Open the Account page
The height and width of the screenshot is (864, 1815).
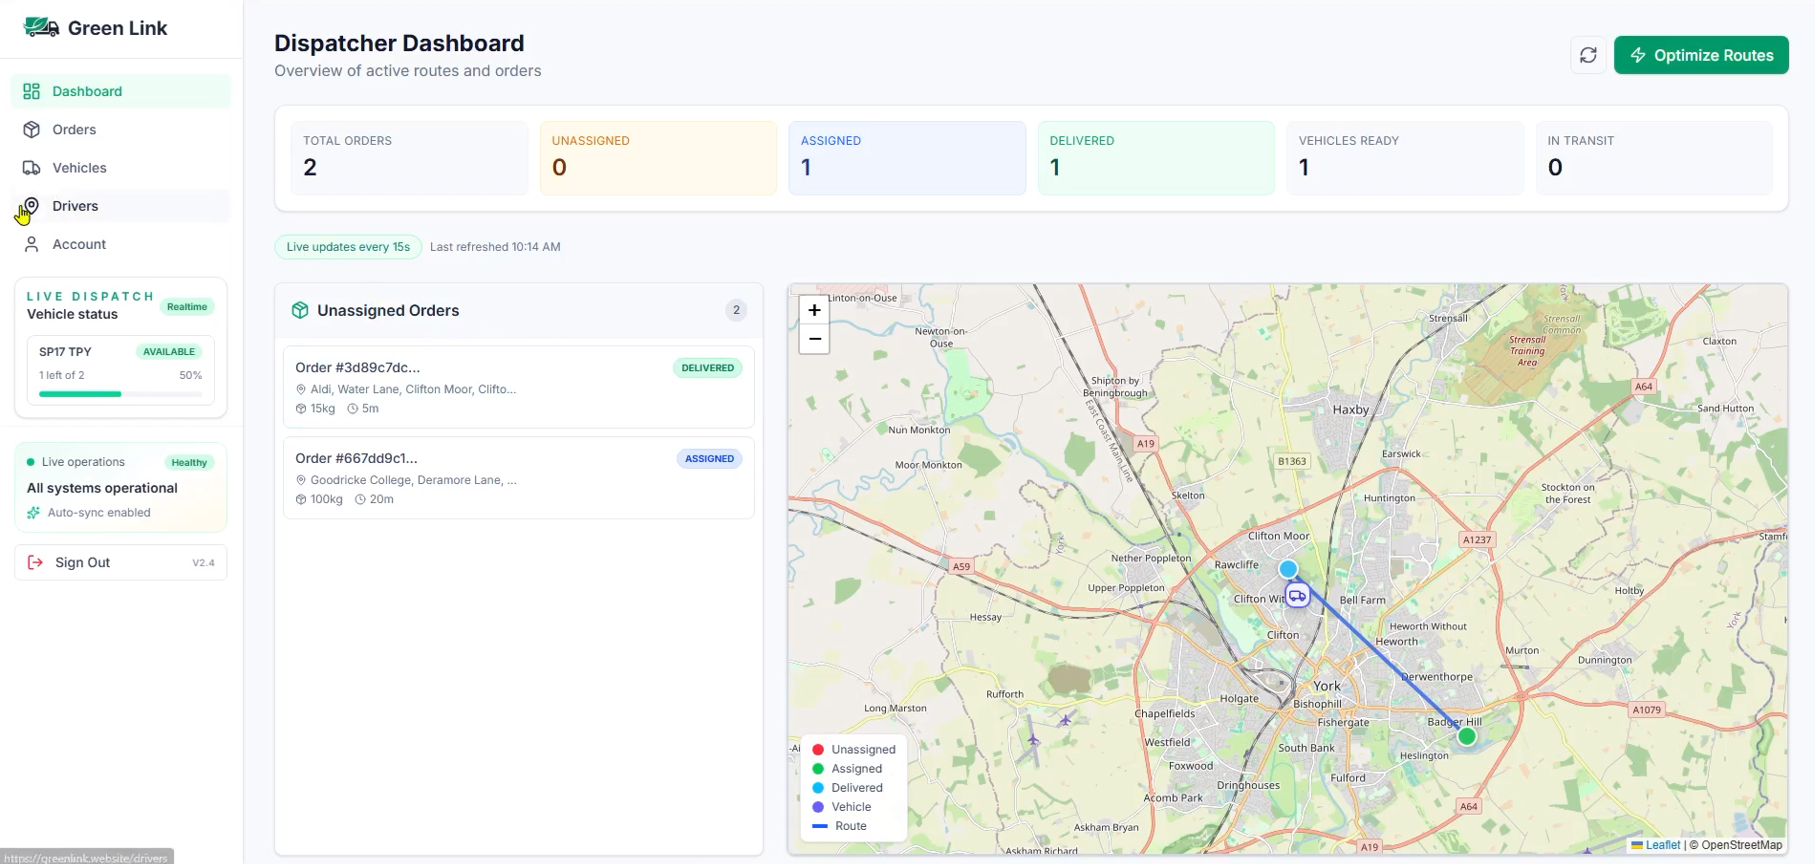pos(79,244)
